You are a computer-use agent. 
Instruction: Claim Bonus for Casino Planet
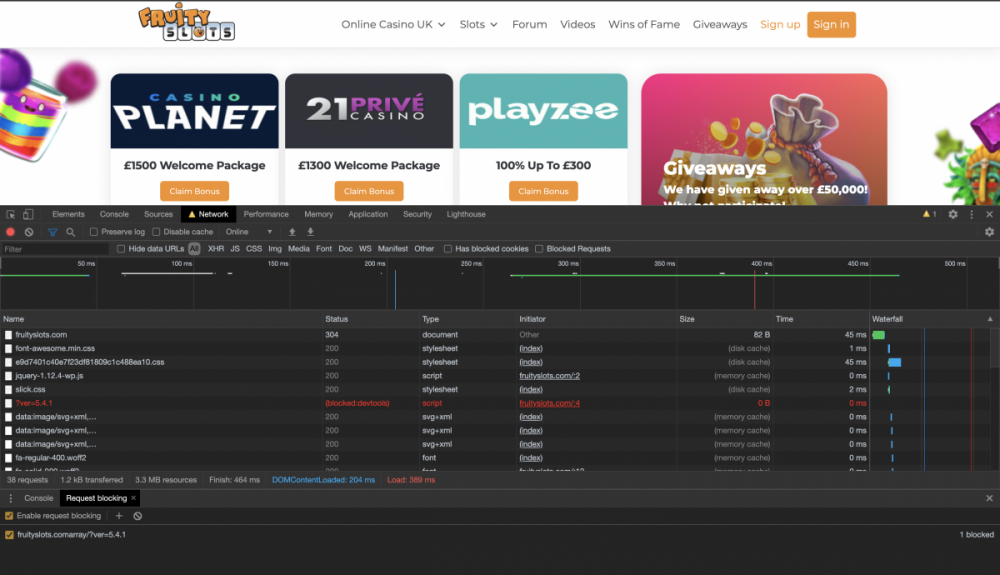point(195,191)
